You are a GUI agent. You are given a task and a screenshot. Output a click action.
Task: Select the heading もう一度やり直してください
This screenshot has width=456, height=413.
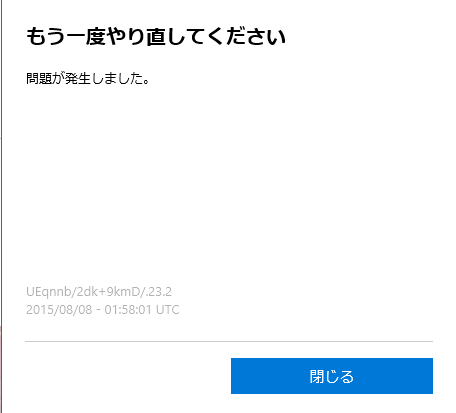coord(156,36)
